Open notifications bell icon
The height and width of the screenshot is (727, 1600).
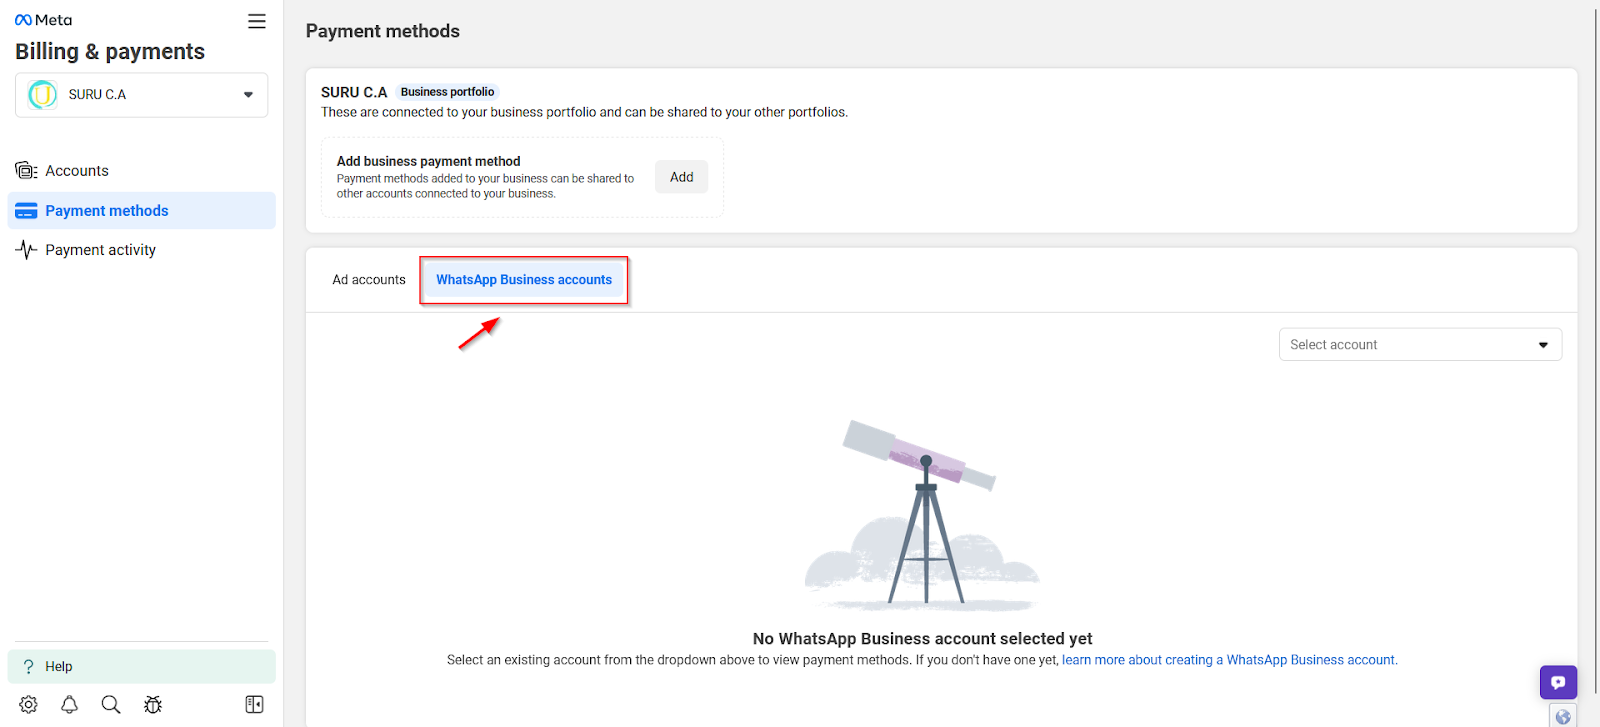click(69, 704)
